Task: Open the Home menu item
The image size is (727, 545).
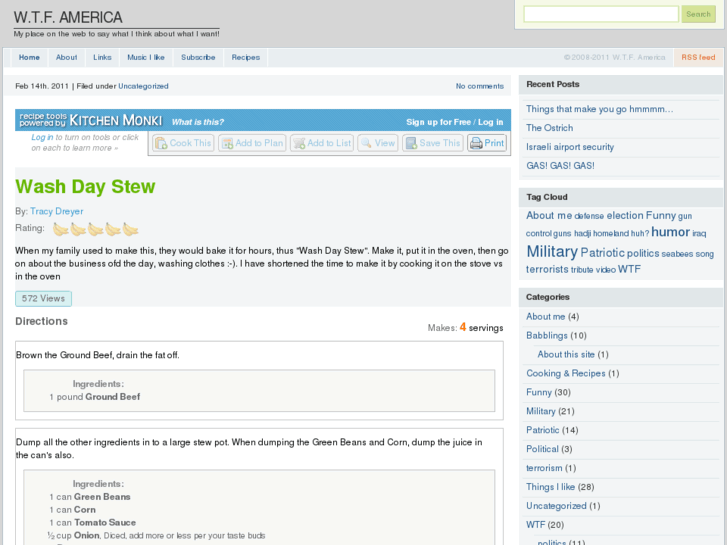Action: pos(29,58)
